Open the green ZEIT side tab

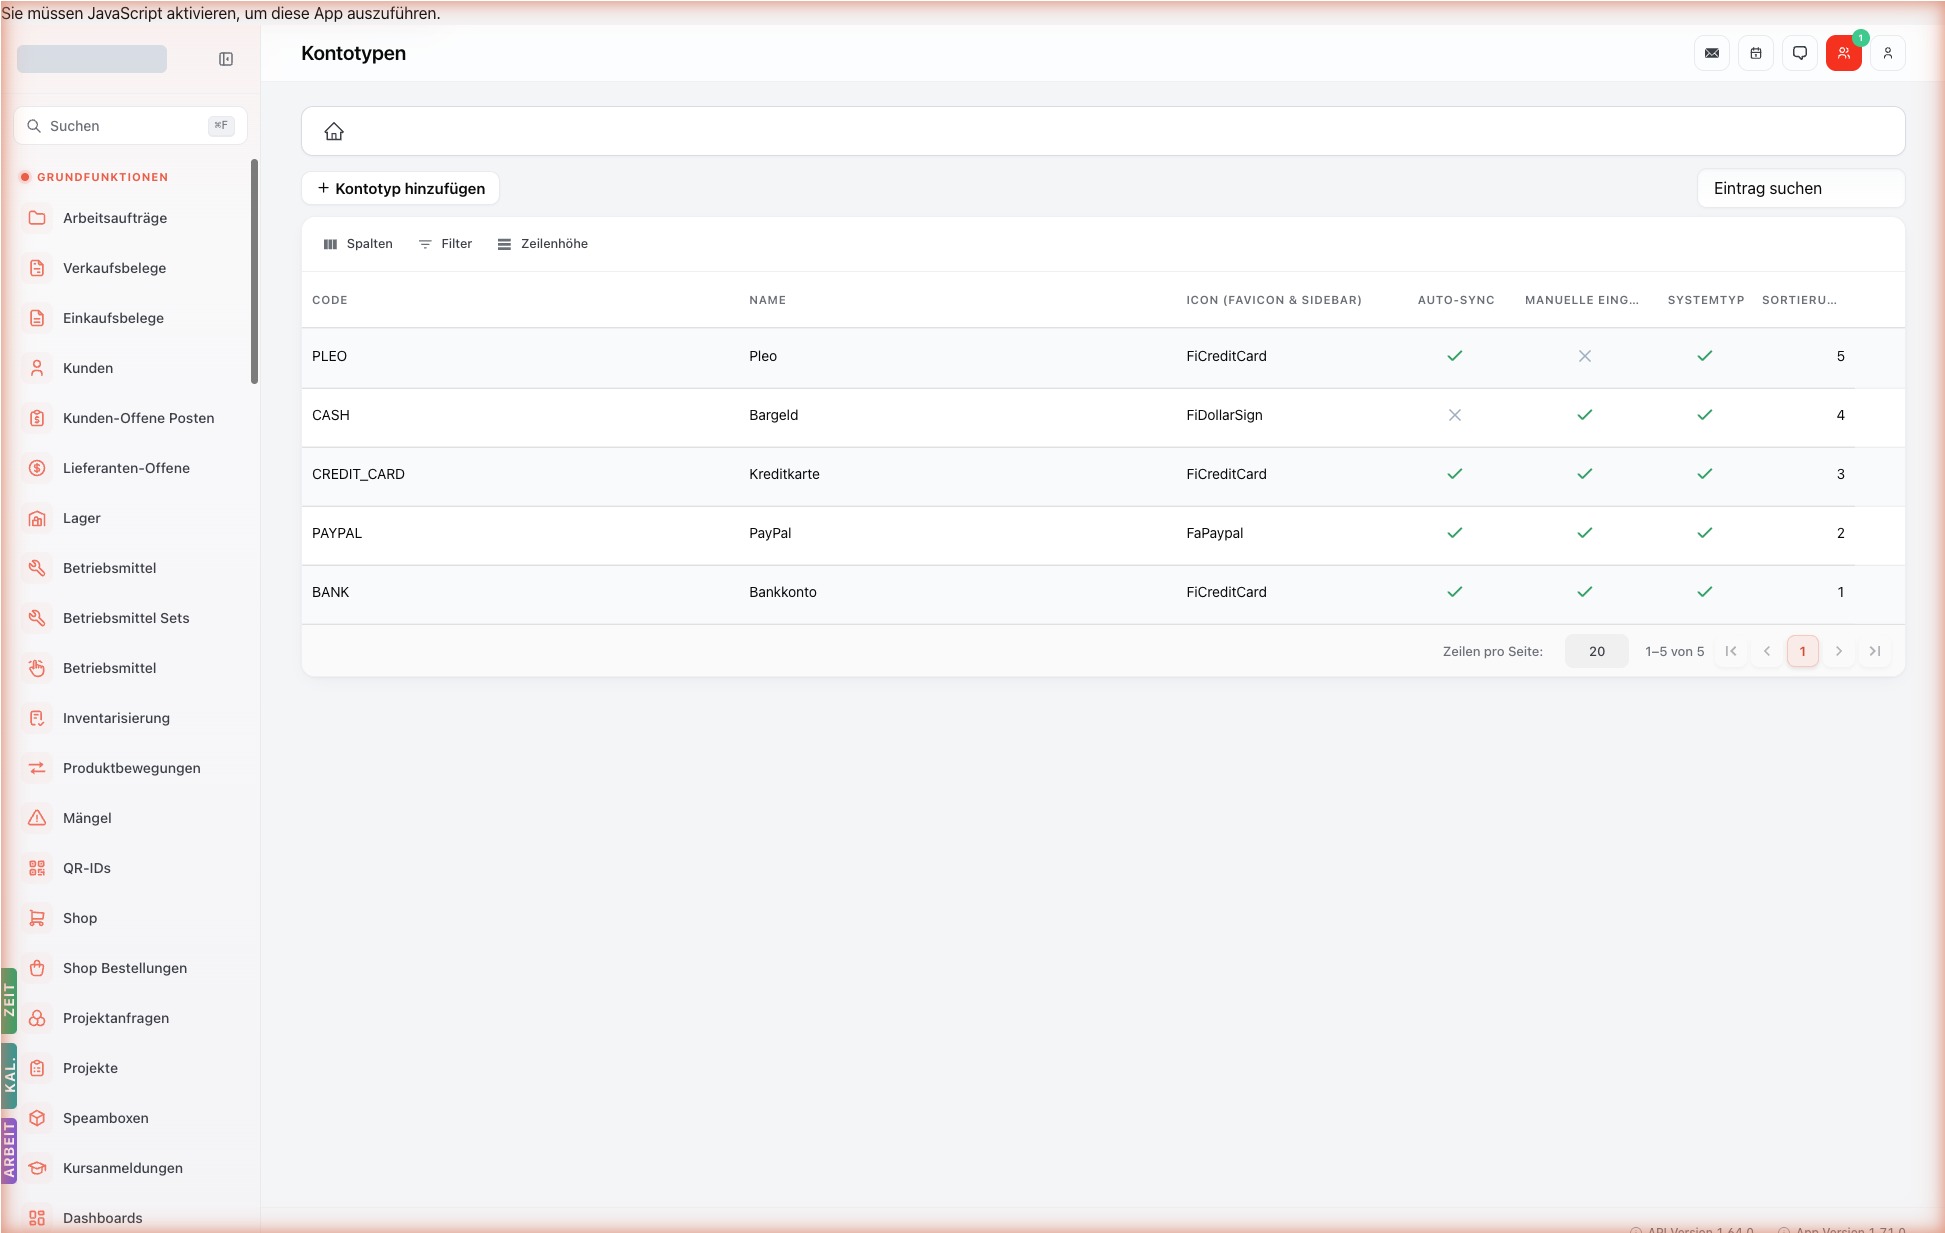click(x=9, y=1000)
